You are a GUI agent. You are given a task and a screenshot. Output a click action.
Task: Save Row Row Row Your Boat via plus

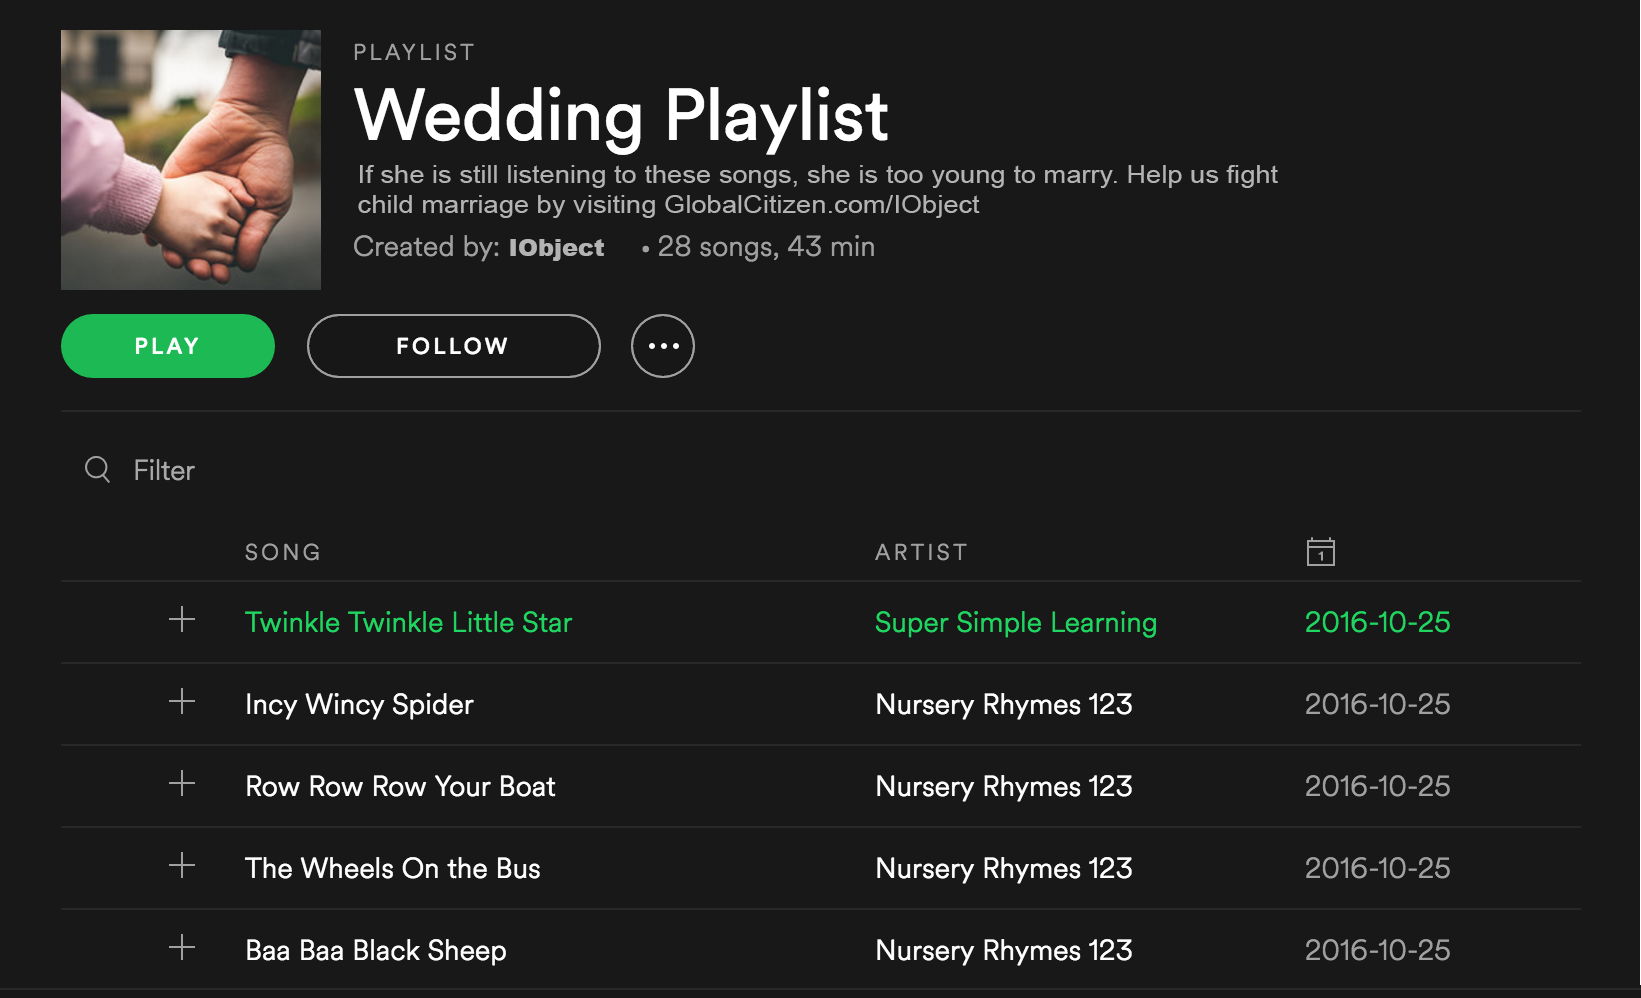(182, 784)
